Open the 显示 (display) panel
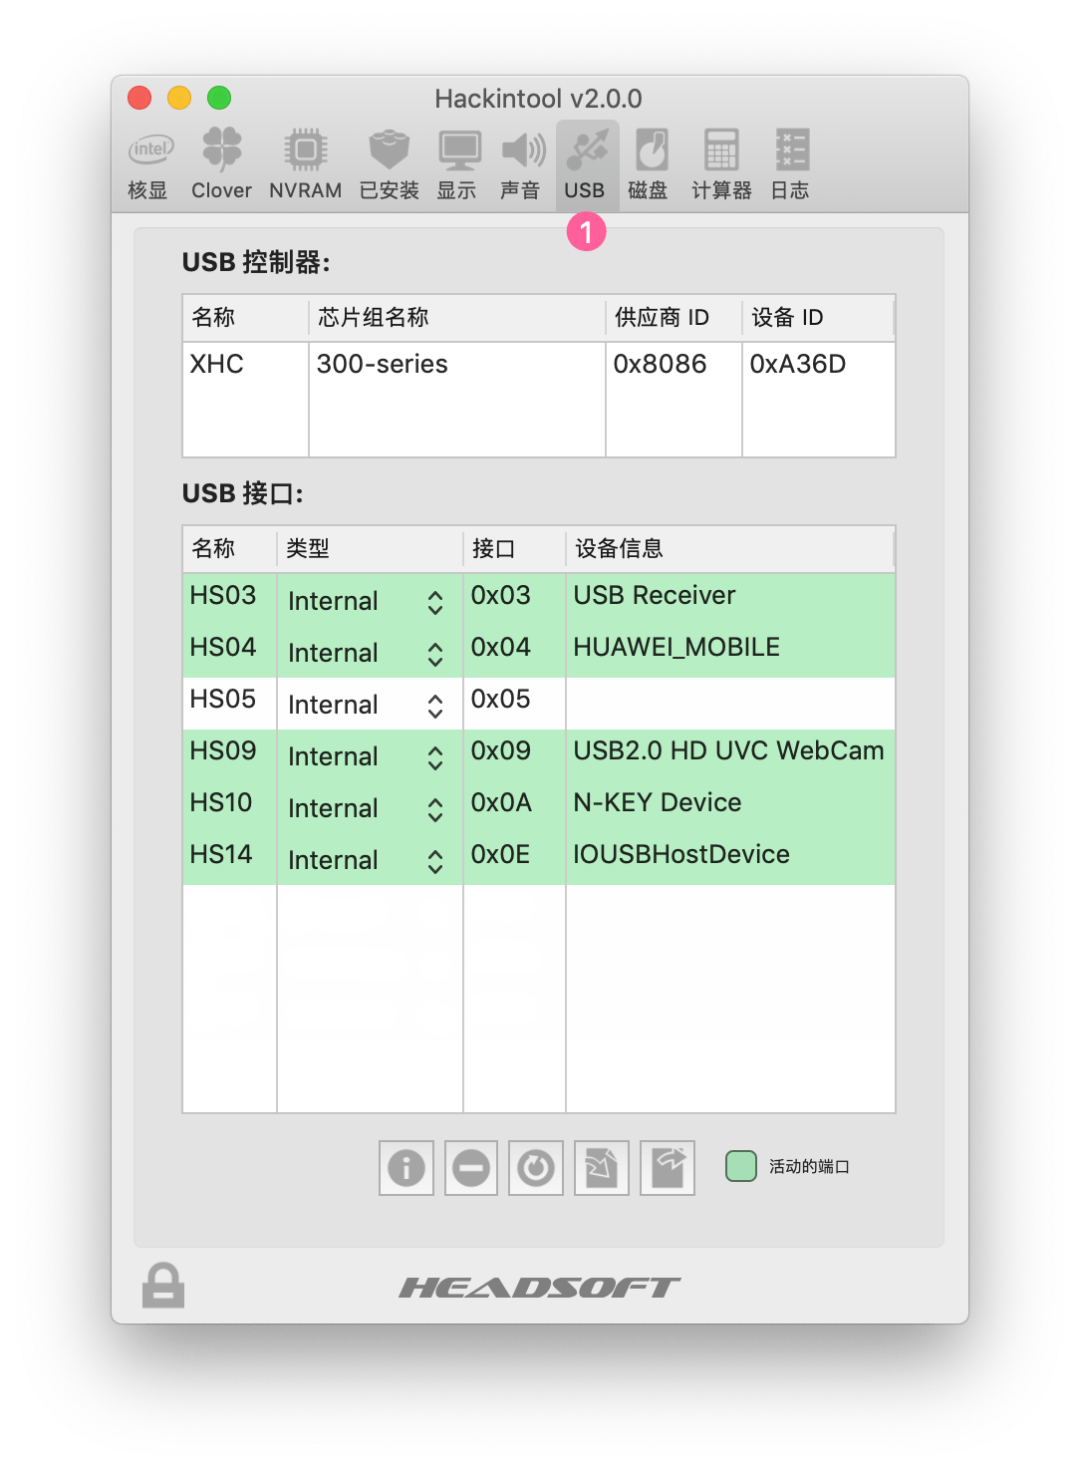 point(457,163)
